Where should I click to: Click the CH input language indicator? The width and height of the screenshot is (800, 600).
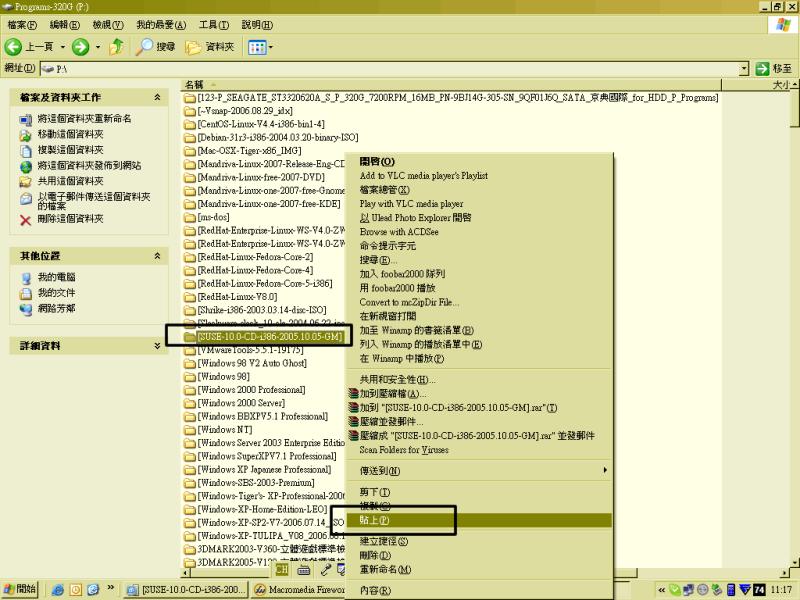(282, 569)
